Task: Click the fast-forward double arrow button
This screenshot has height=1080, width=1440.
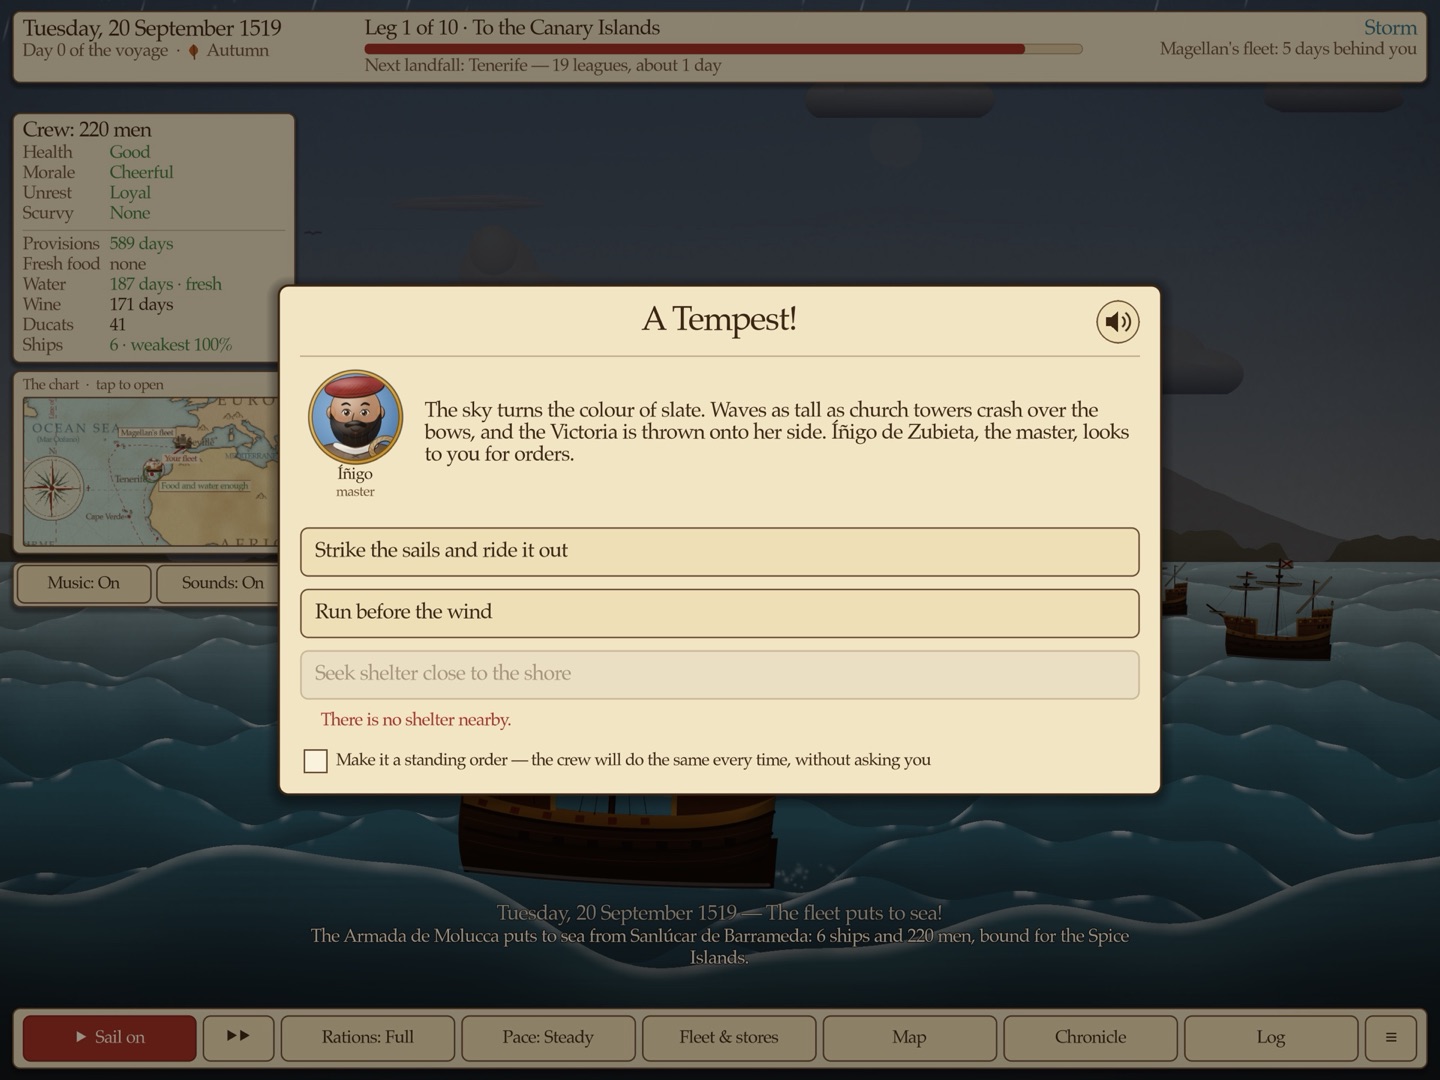Action: click(238, 1038)
